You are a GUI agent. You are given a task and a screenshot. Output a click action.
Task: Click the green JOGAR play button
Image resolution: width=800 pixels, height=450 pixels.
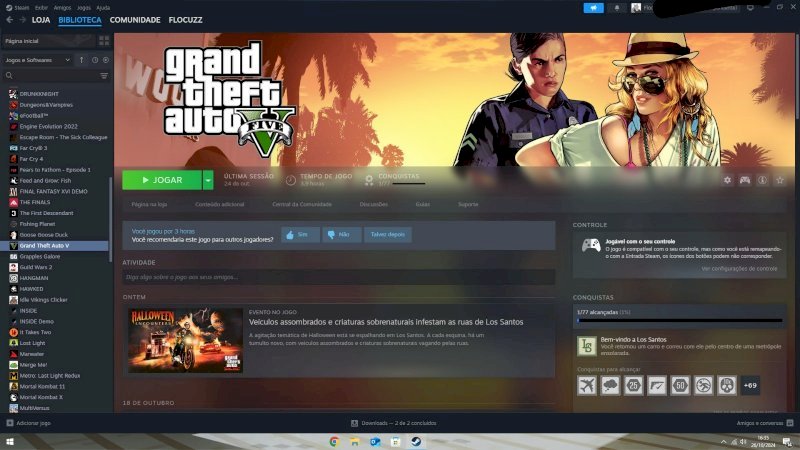[x=162, y=180]
